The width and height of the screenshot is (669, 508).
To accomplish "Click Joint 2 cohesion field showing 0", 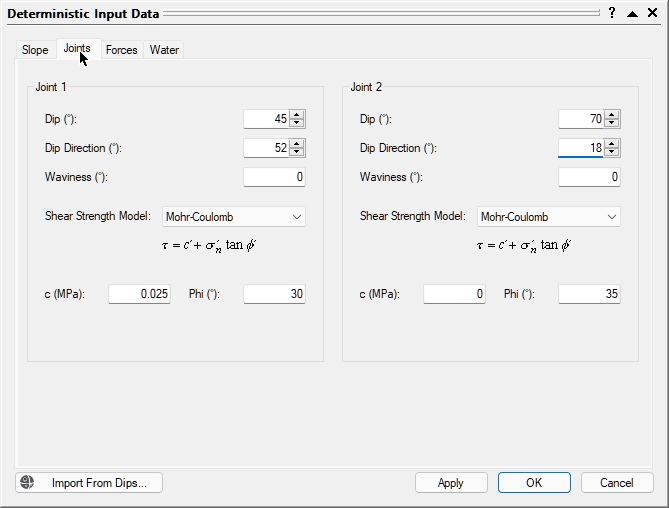I will [454, 294].
